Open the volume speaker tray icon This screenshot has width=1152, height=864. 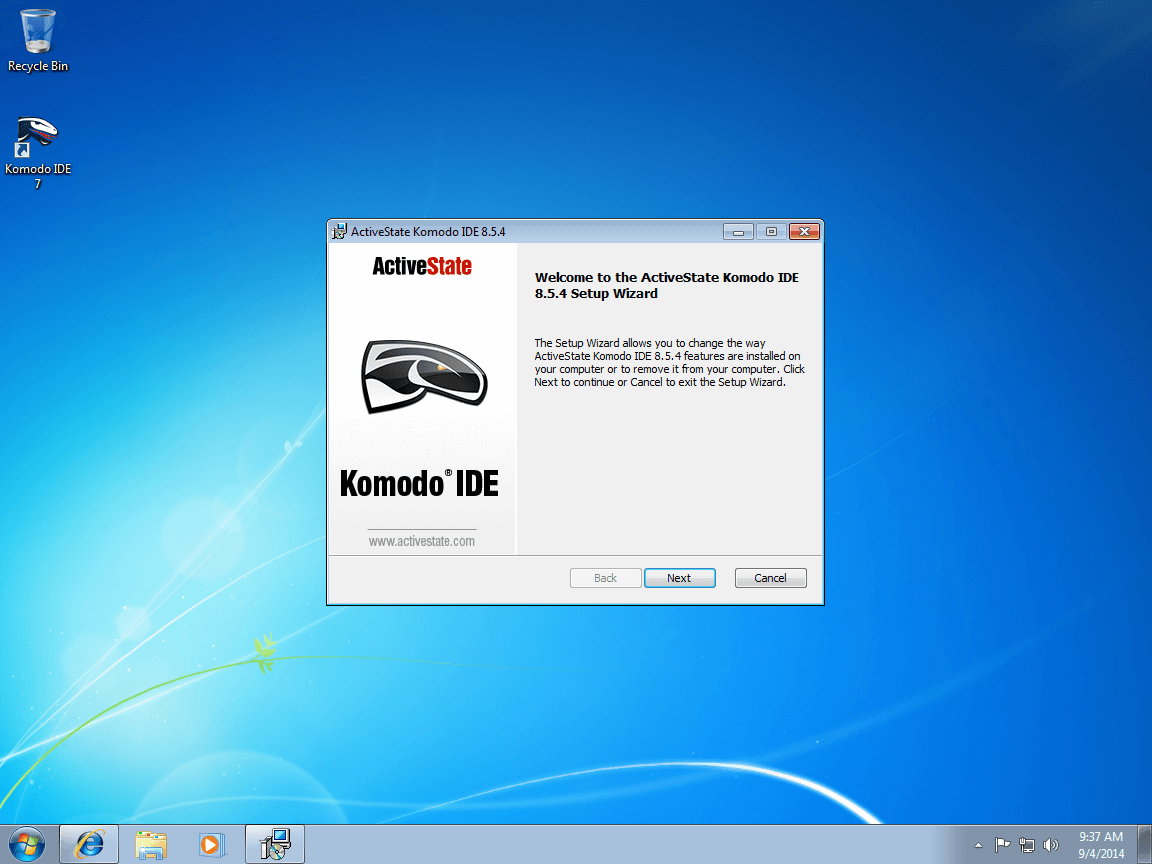pyautogui.click(x=1051, y=846)
